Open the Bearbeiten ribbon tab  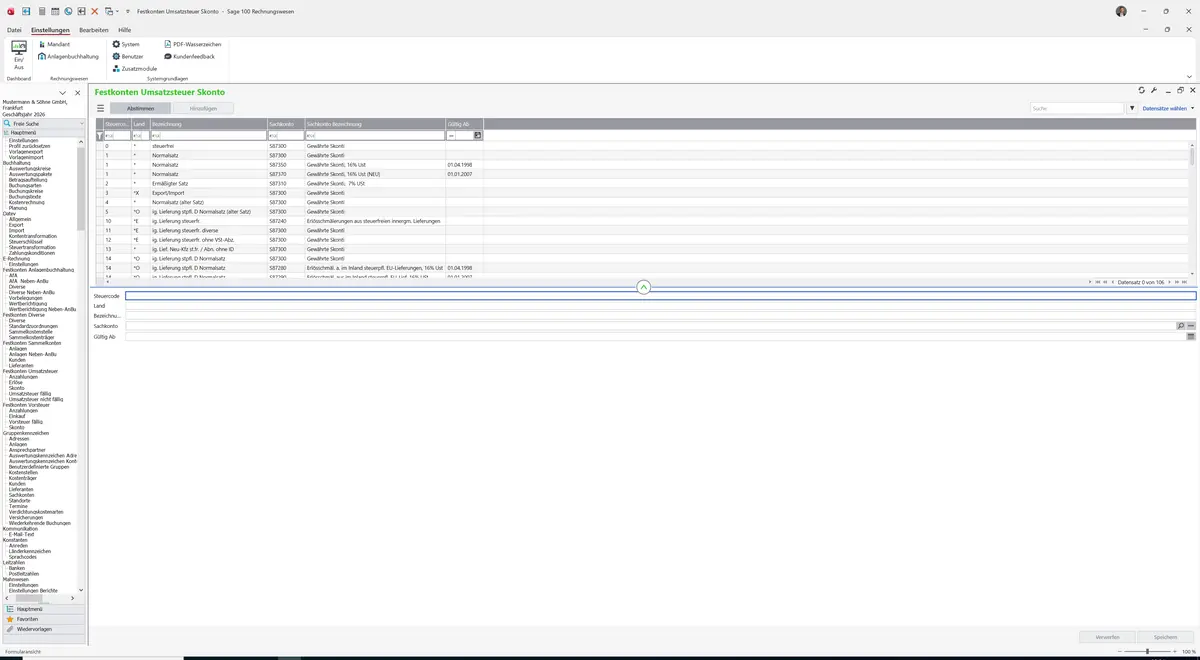94,30
